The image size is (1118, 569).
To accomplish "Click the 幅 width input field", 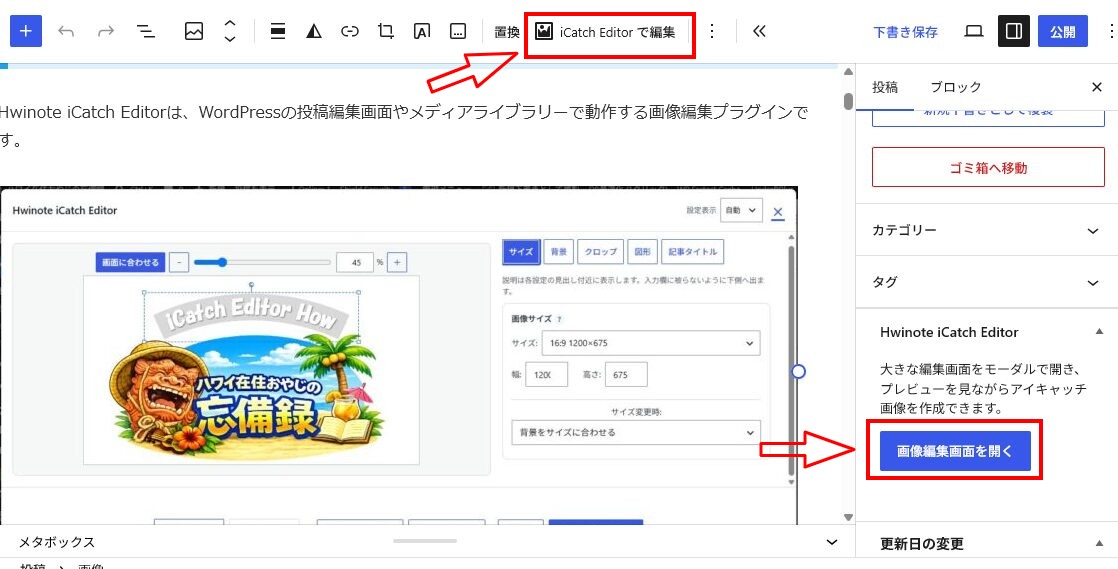I will [x=546, y=374].
